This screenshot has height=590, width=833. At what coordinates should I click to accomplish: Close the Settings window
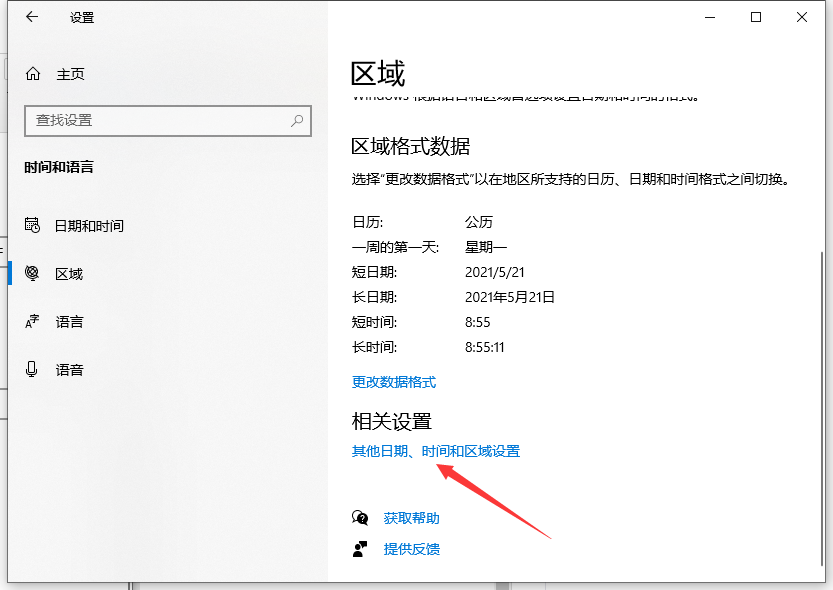pos(802,18)
